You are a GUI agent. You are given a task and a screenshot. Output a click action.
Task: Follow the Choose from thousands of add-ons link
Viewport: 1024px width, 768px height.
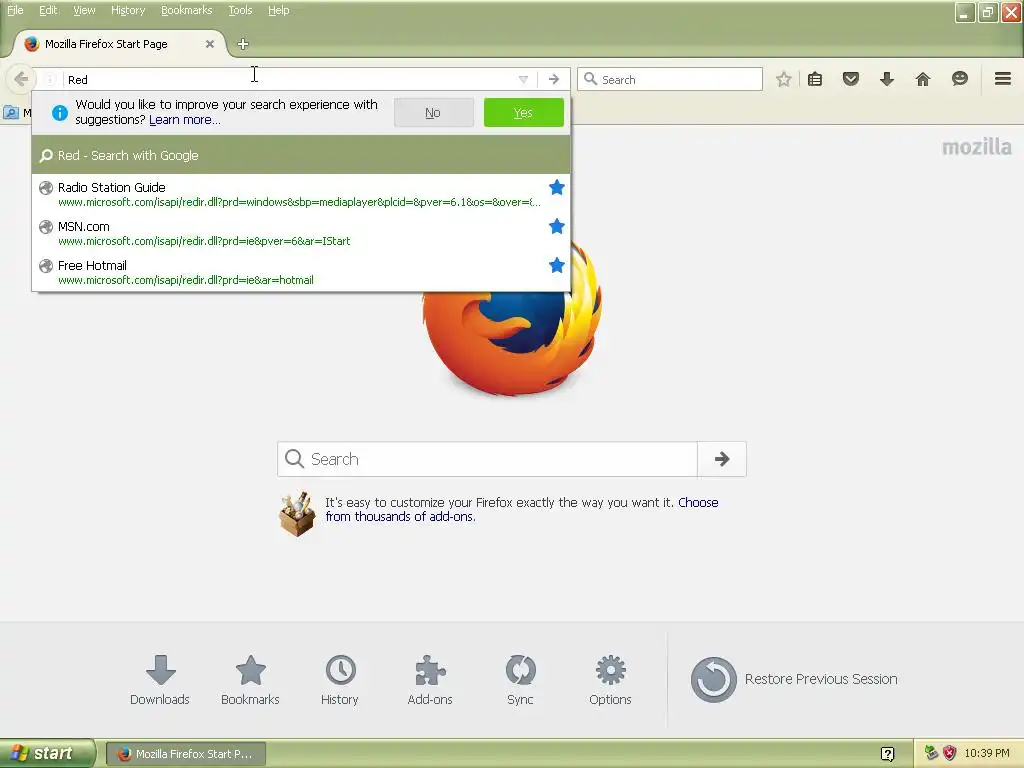tap(522, 509)
